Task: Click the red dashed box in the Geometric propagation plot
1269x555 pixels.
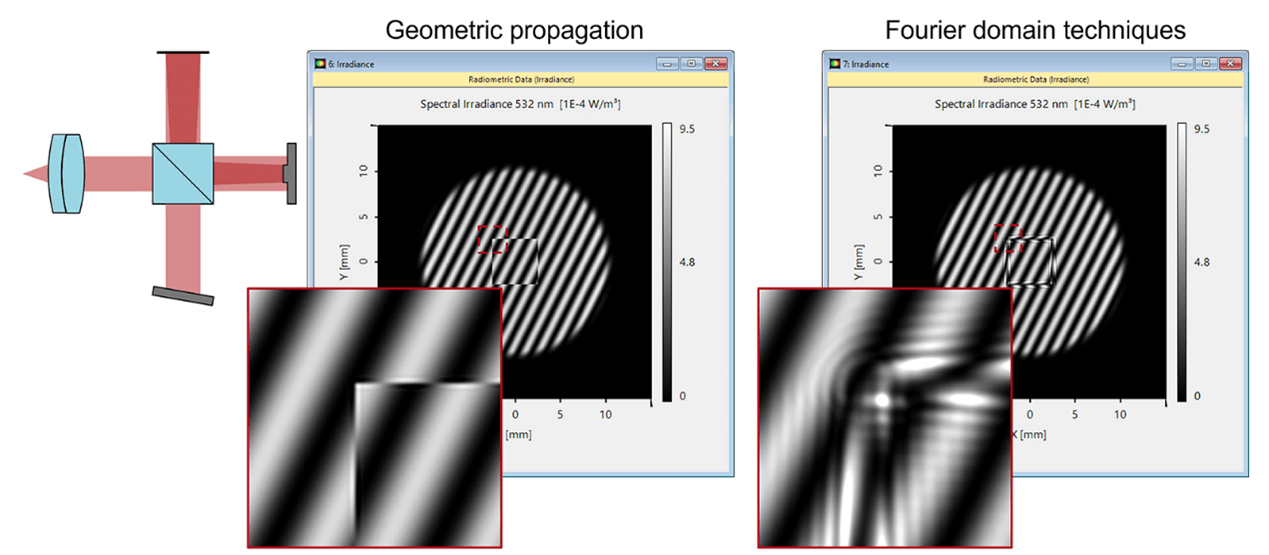Action: pos(492,239)
